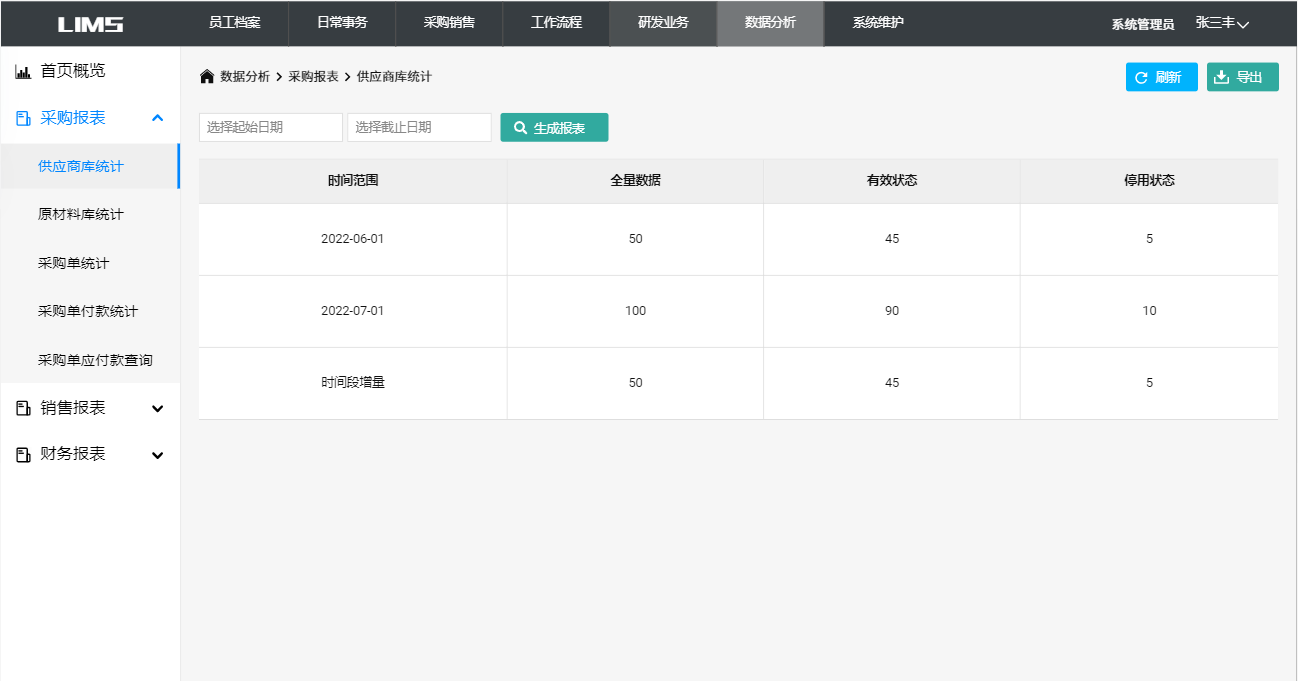
Task: Generate report with 生成报表 button
Action: pyautogui.click(x=554, y=128)
